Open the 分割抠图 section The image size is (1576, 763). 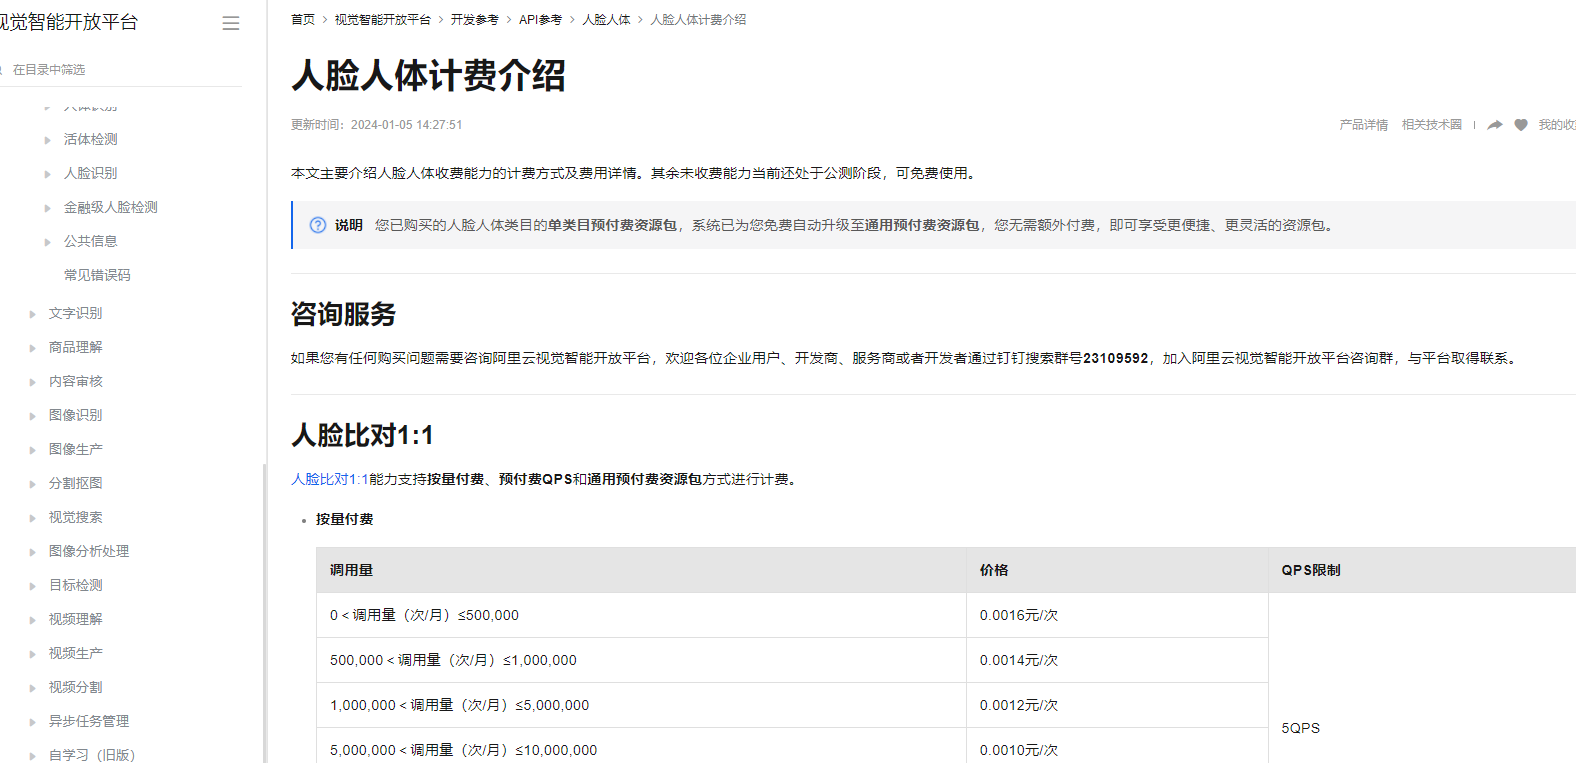point(76,483)
